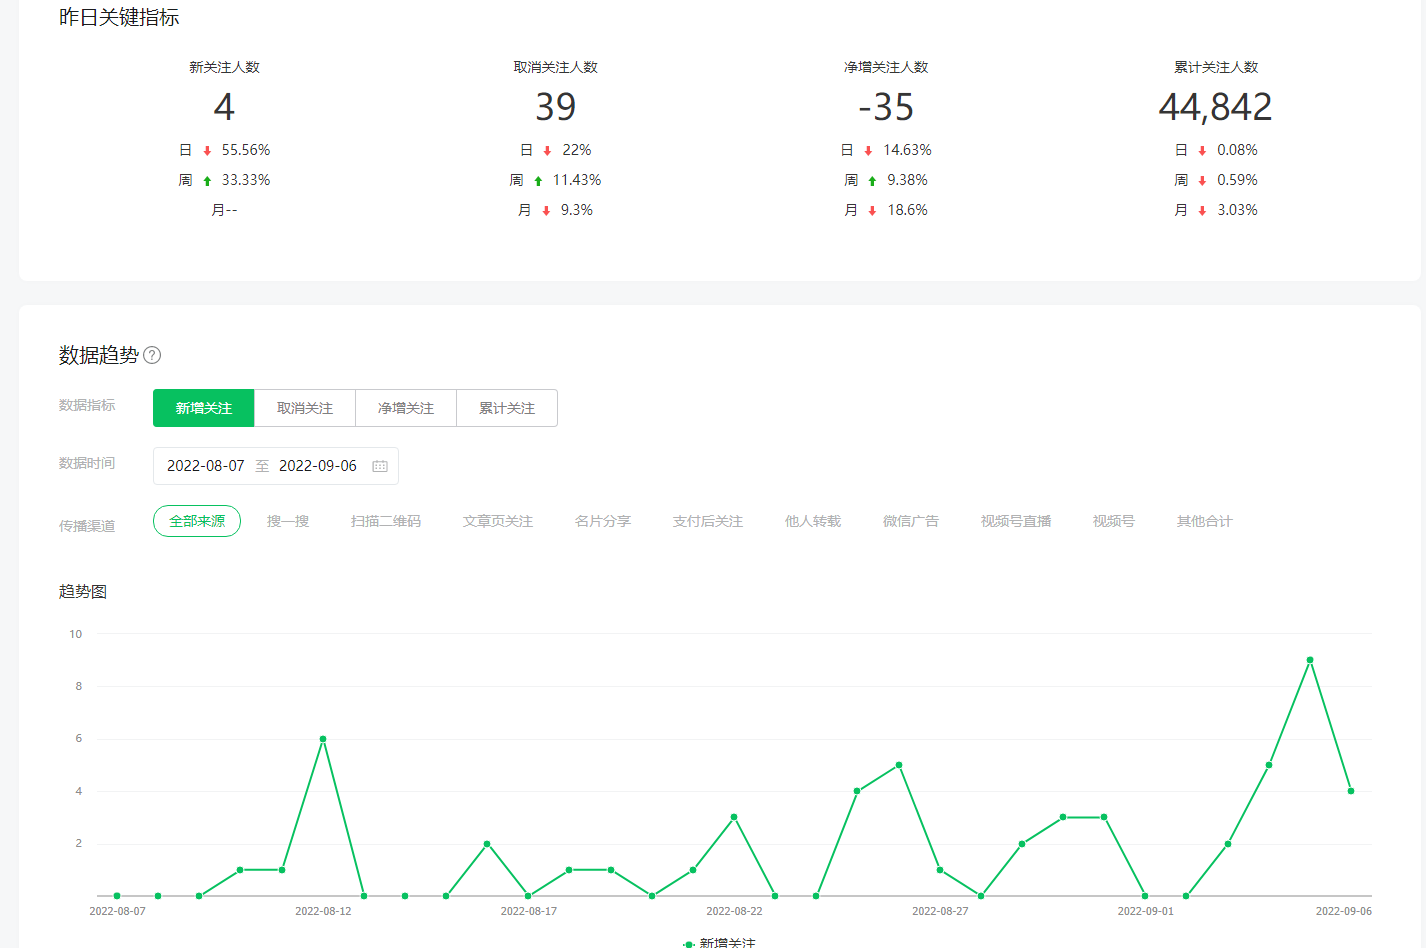The image size is (1426, 948).
Task: Click the peak data point valued 9
Action: [1310, 660]
